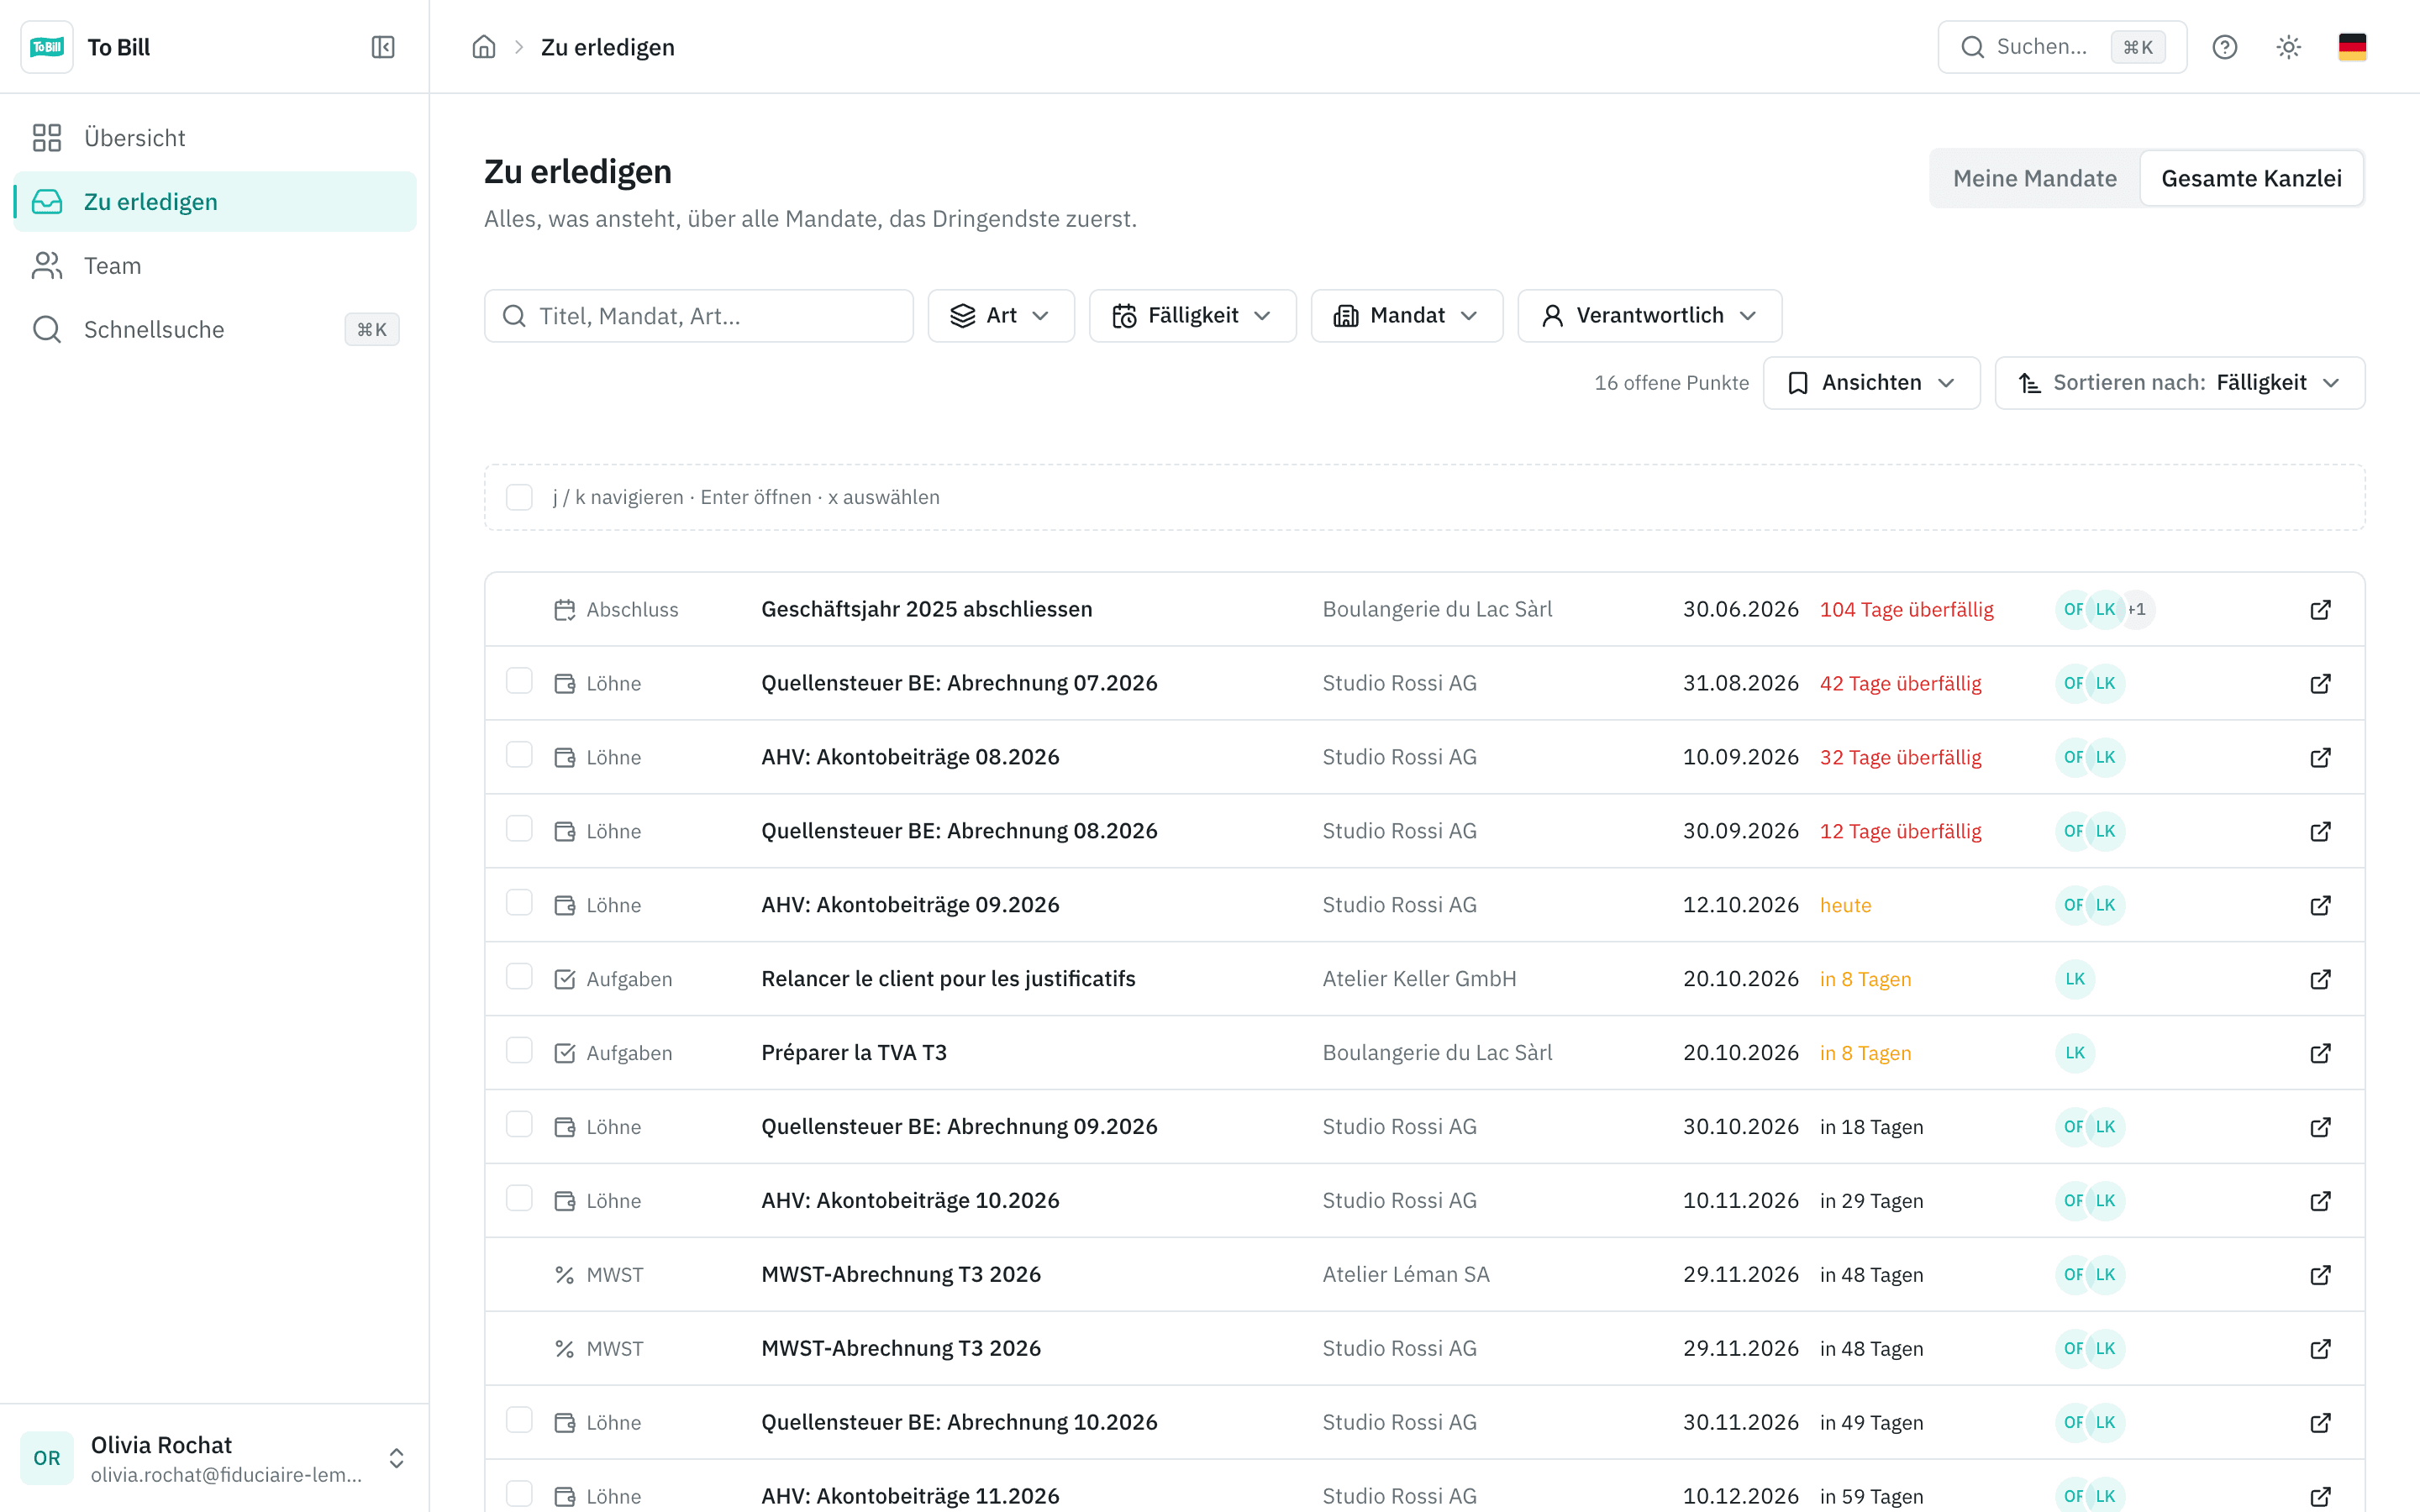The width and height of the screenshot is (2420, 1512).
Task: Open external link for MWST-Abrechnung T3 Atelier Léman SA
Action: [2320, 1274]
